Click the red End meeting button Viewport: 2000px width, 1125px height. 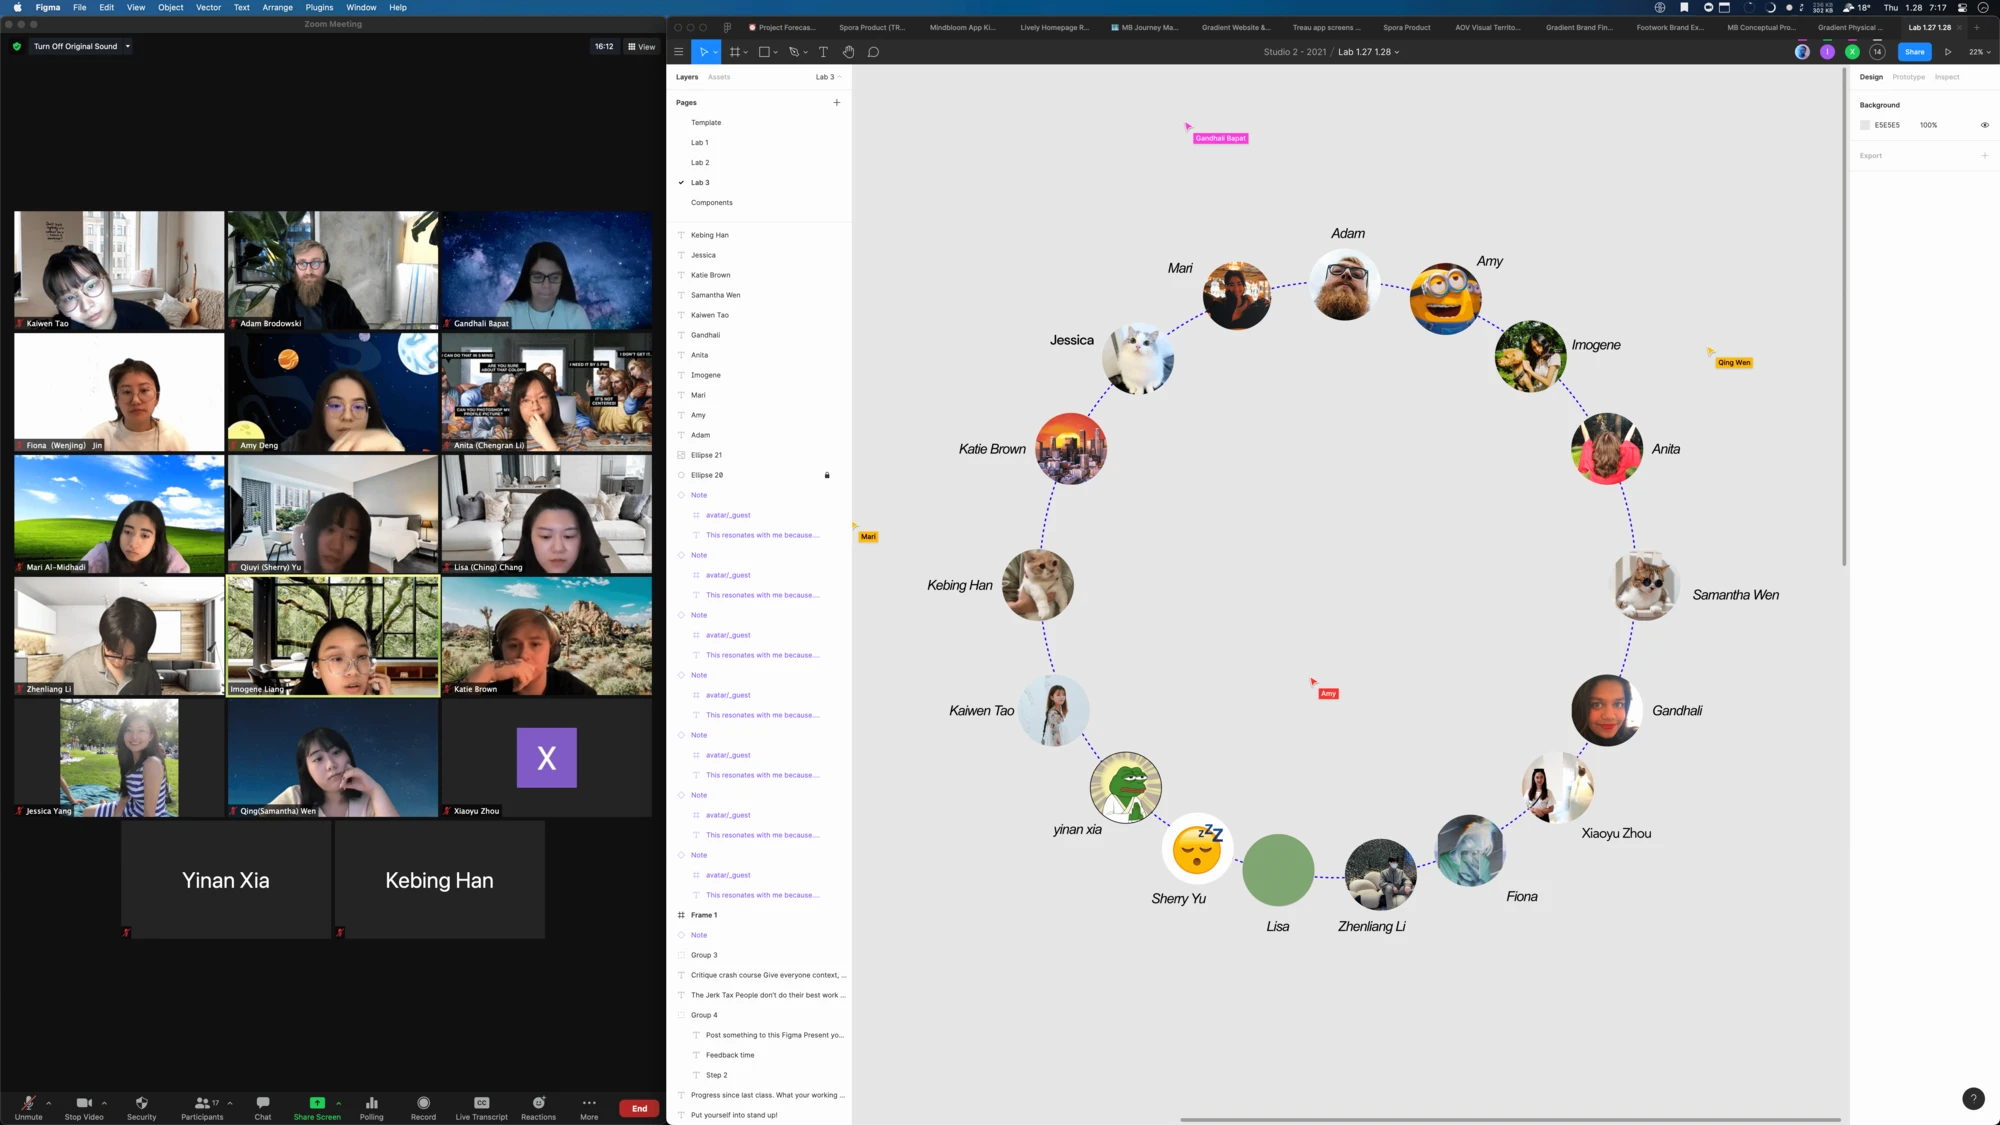pyautogui.click(x=639, y=1108)
